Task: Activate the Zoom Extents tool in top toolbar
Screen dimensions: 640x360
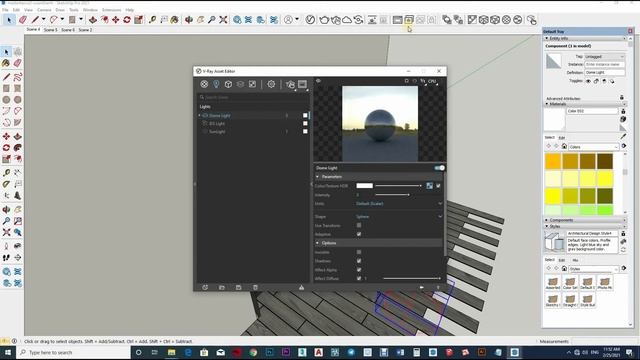Action: pyautogui.click(x=223, y=20)
